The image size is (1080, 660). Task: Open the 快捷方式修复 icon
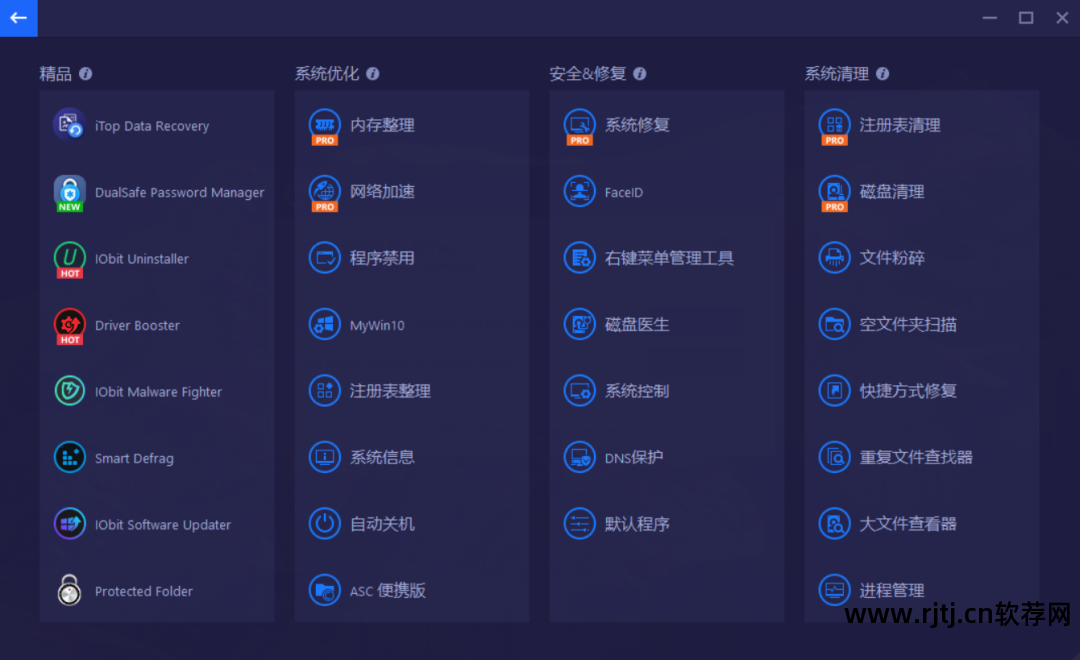pyautogui.click(x=834, y=391)
